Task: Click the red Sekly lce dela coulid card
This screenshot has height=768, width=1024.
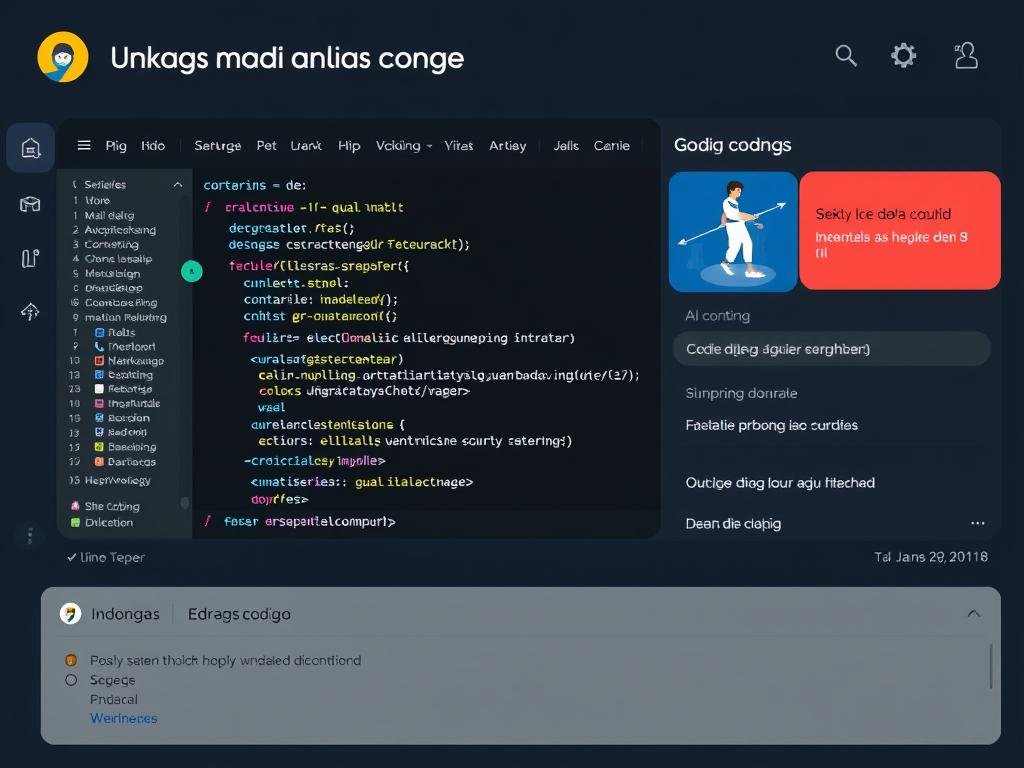Action: point(900,231)
